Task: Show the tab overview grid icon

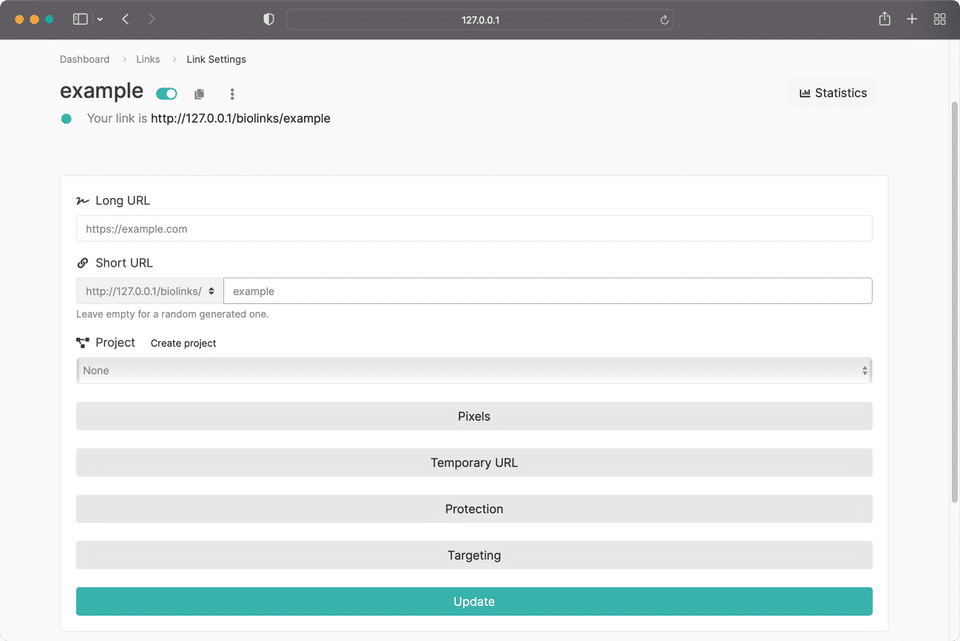Action: click(x=940, y=19)
